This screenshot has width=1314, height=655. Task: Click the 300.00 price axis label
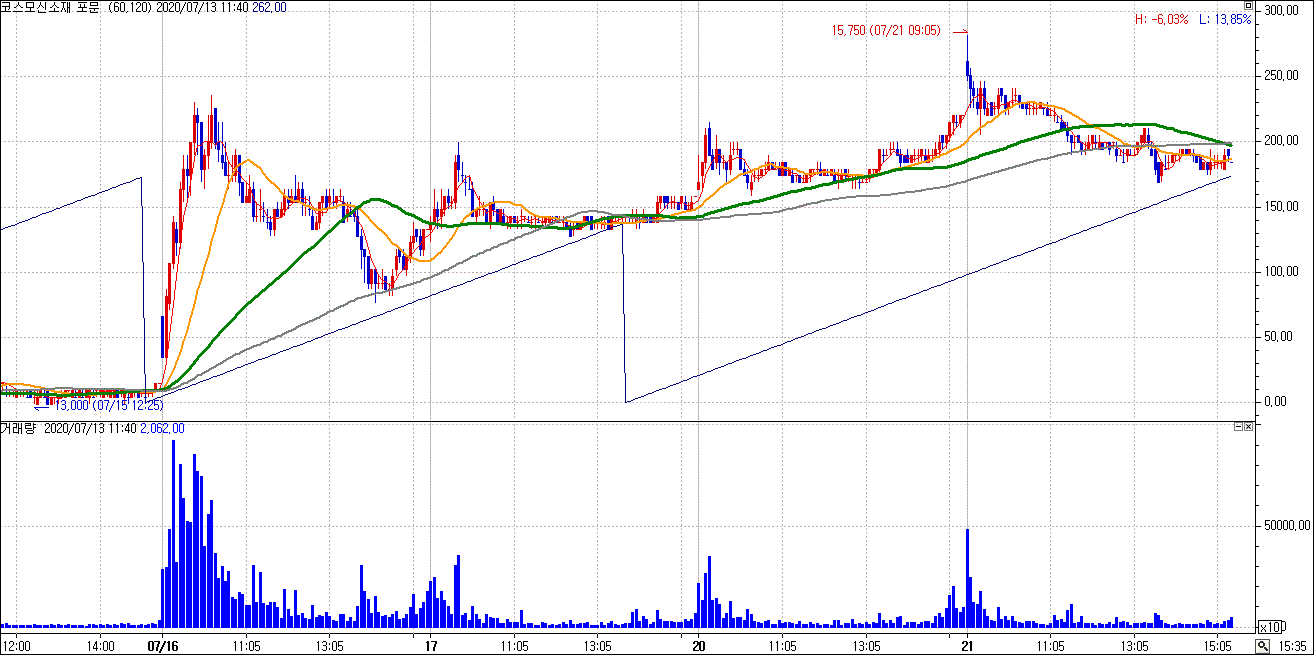(1281, 10)
